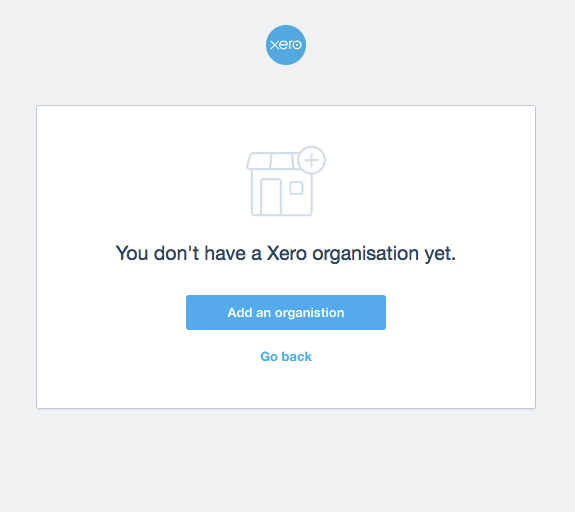Click the door of the shop illustration
This screenshot has height=512, width=575.
coord(271,197)
